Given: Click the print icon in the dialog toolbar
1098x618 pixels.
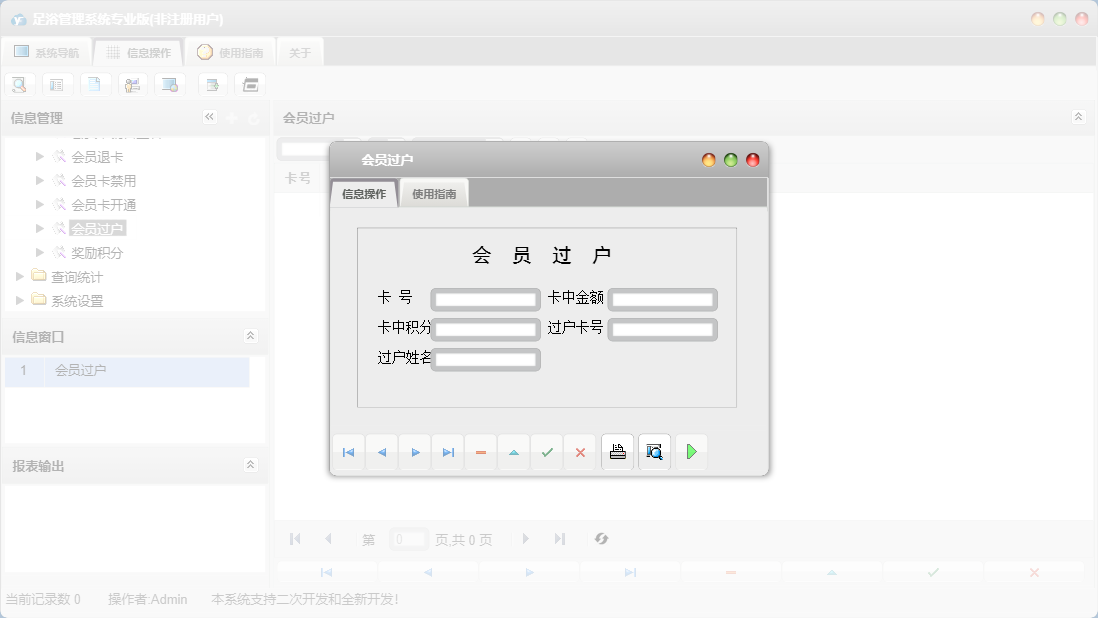Looking at the screenshot, I should pos(617,451).
